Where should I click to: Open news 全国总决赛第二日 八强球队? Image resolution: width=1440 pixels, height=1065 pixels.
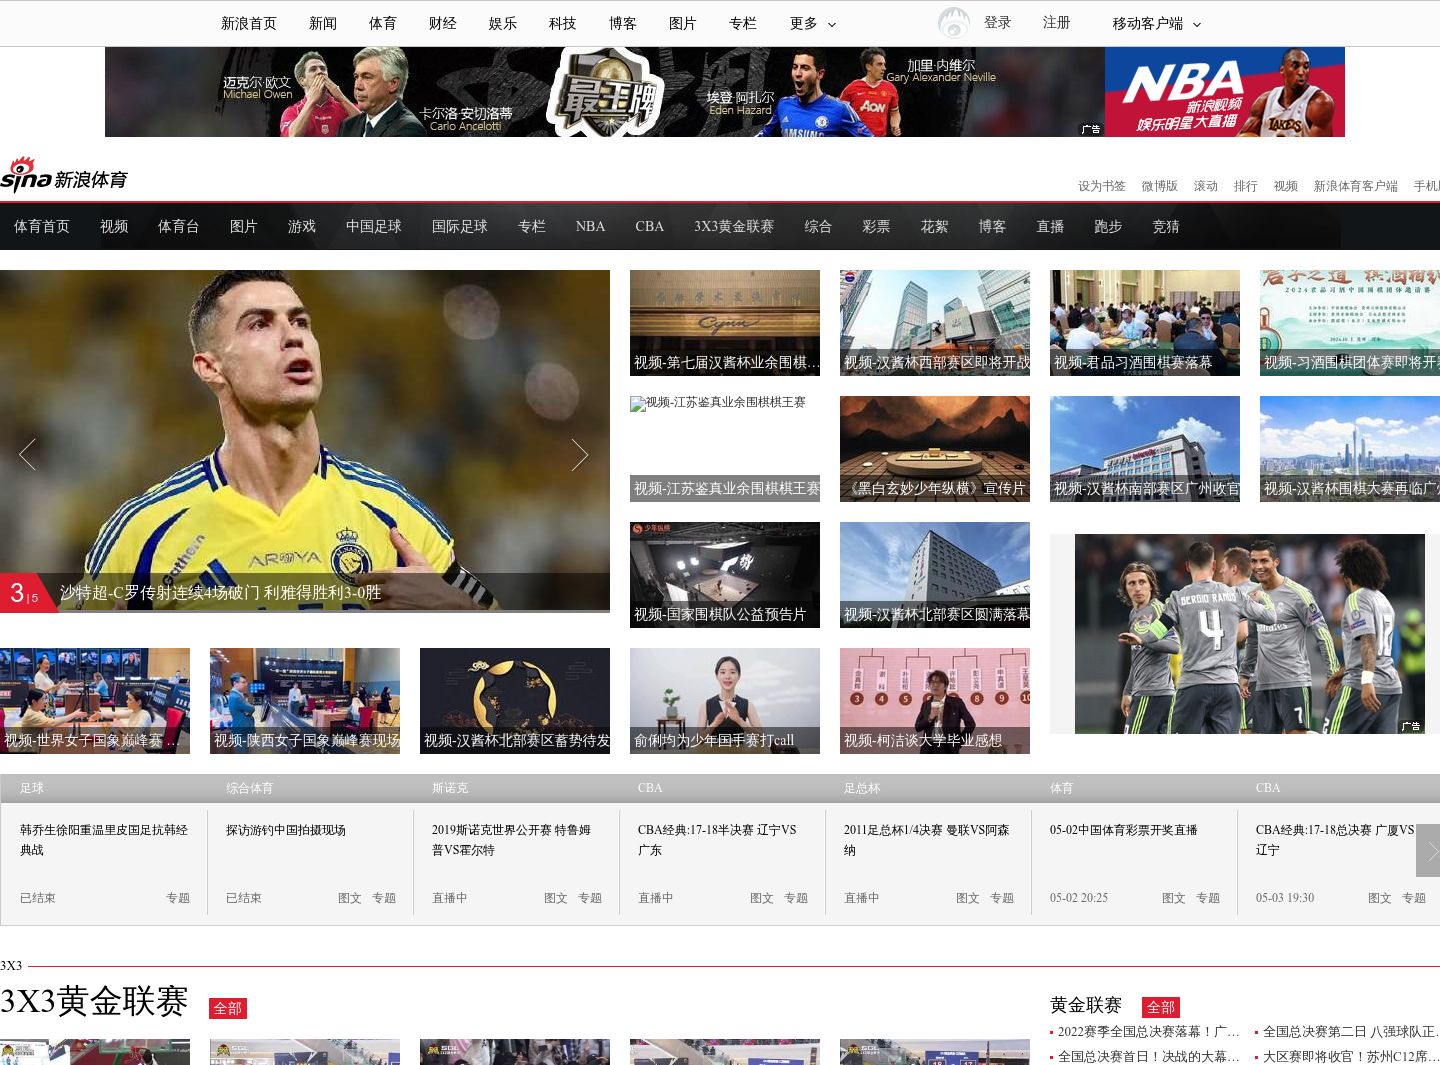tap(1350, 1031)
